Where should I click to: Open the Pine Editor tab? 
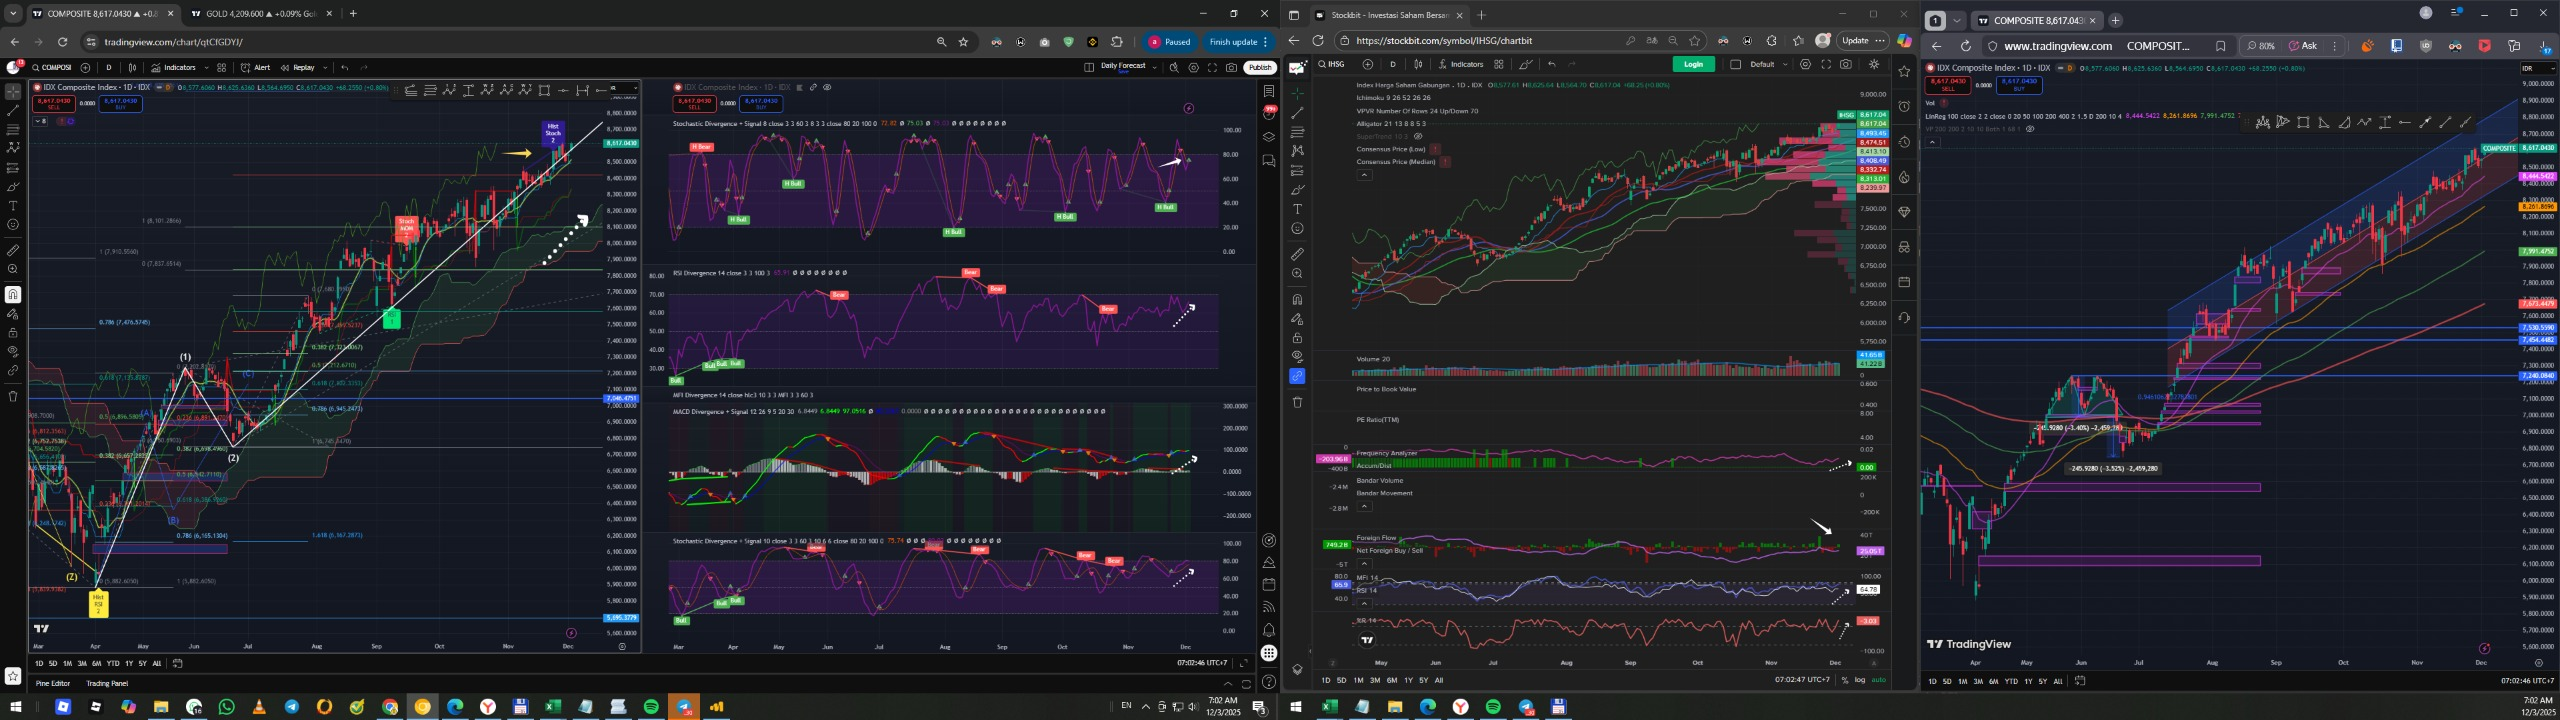(53, 683)
